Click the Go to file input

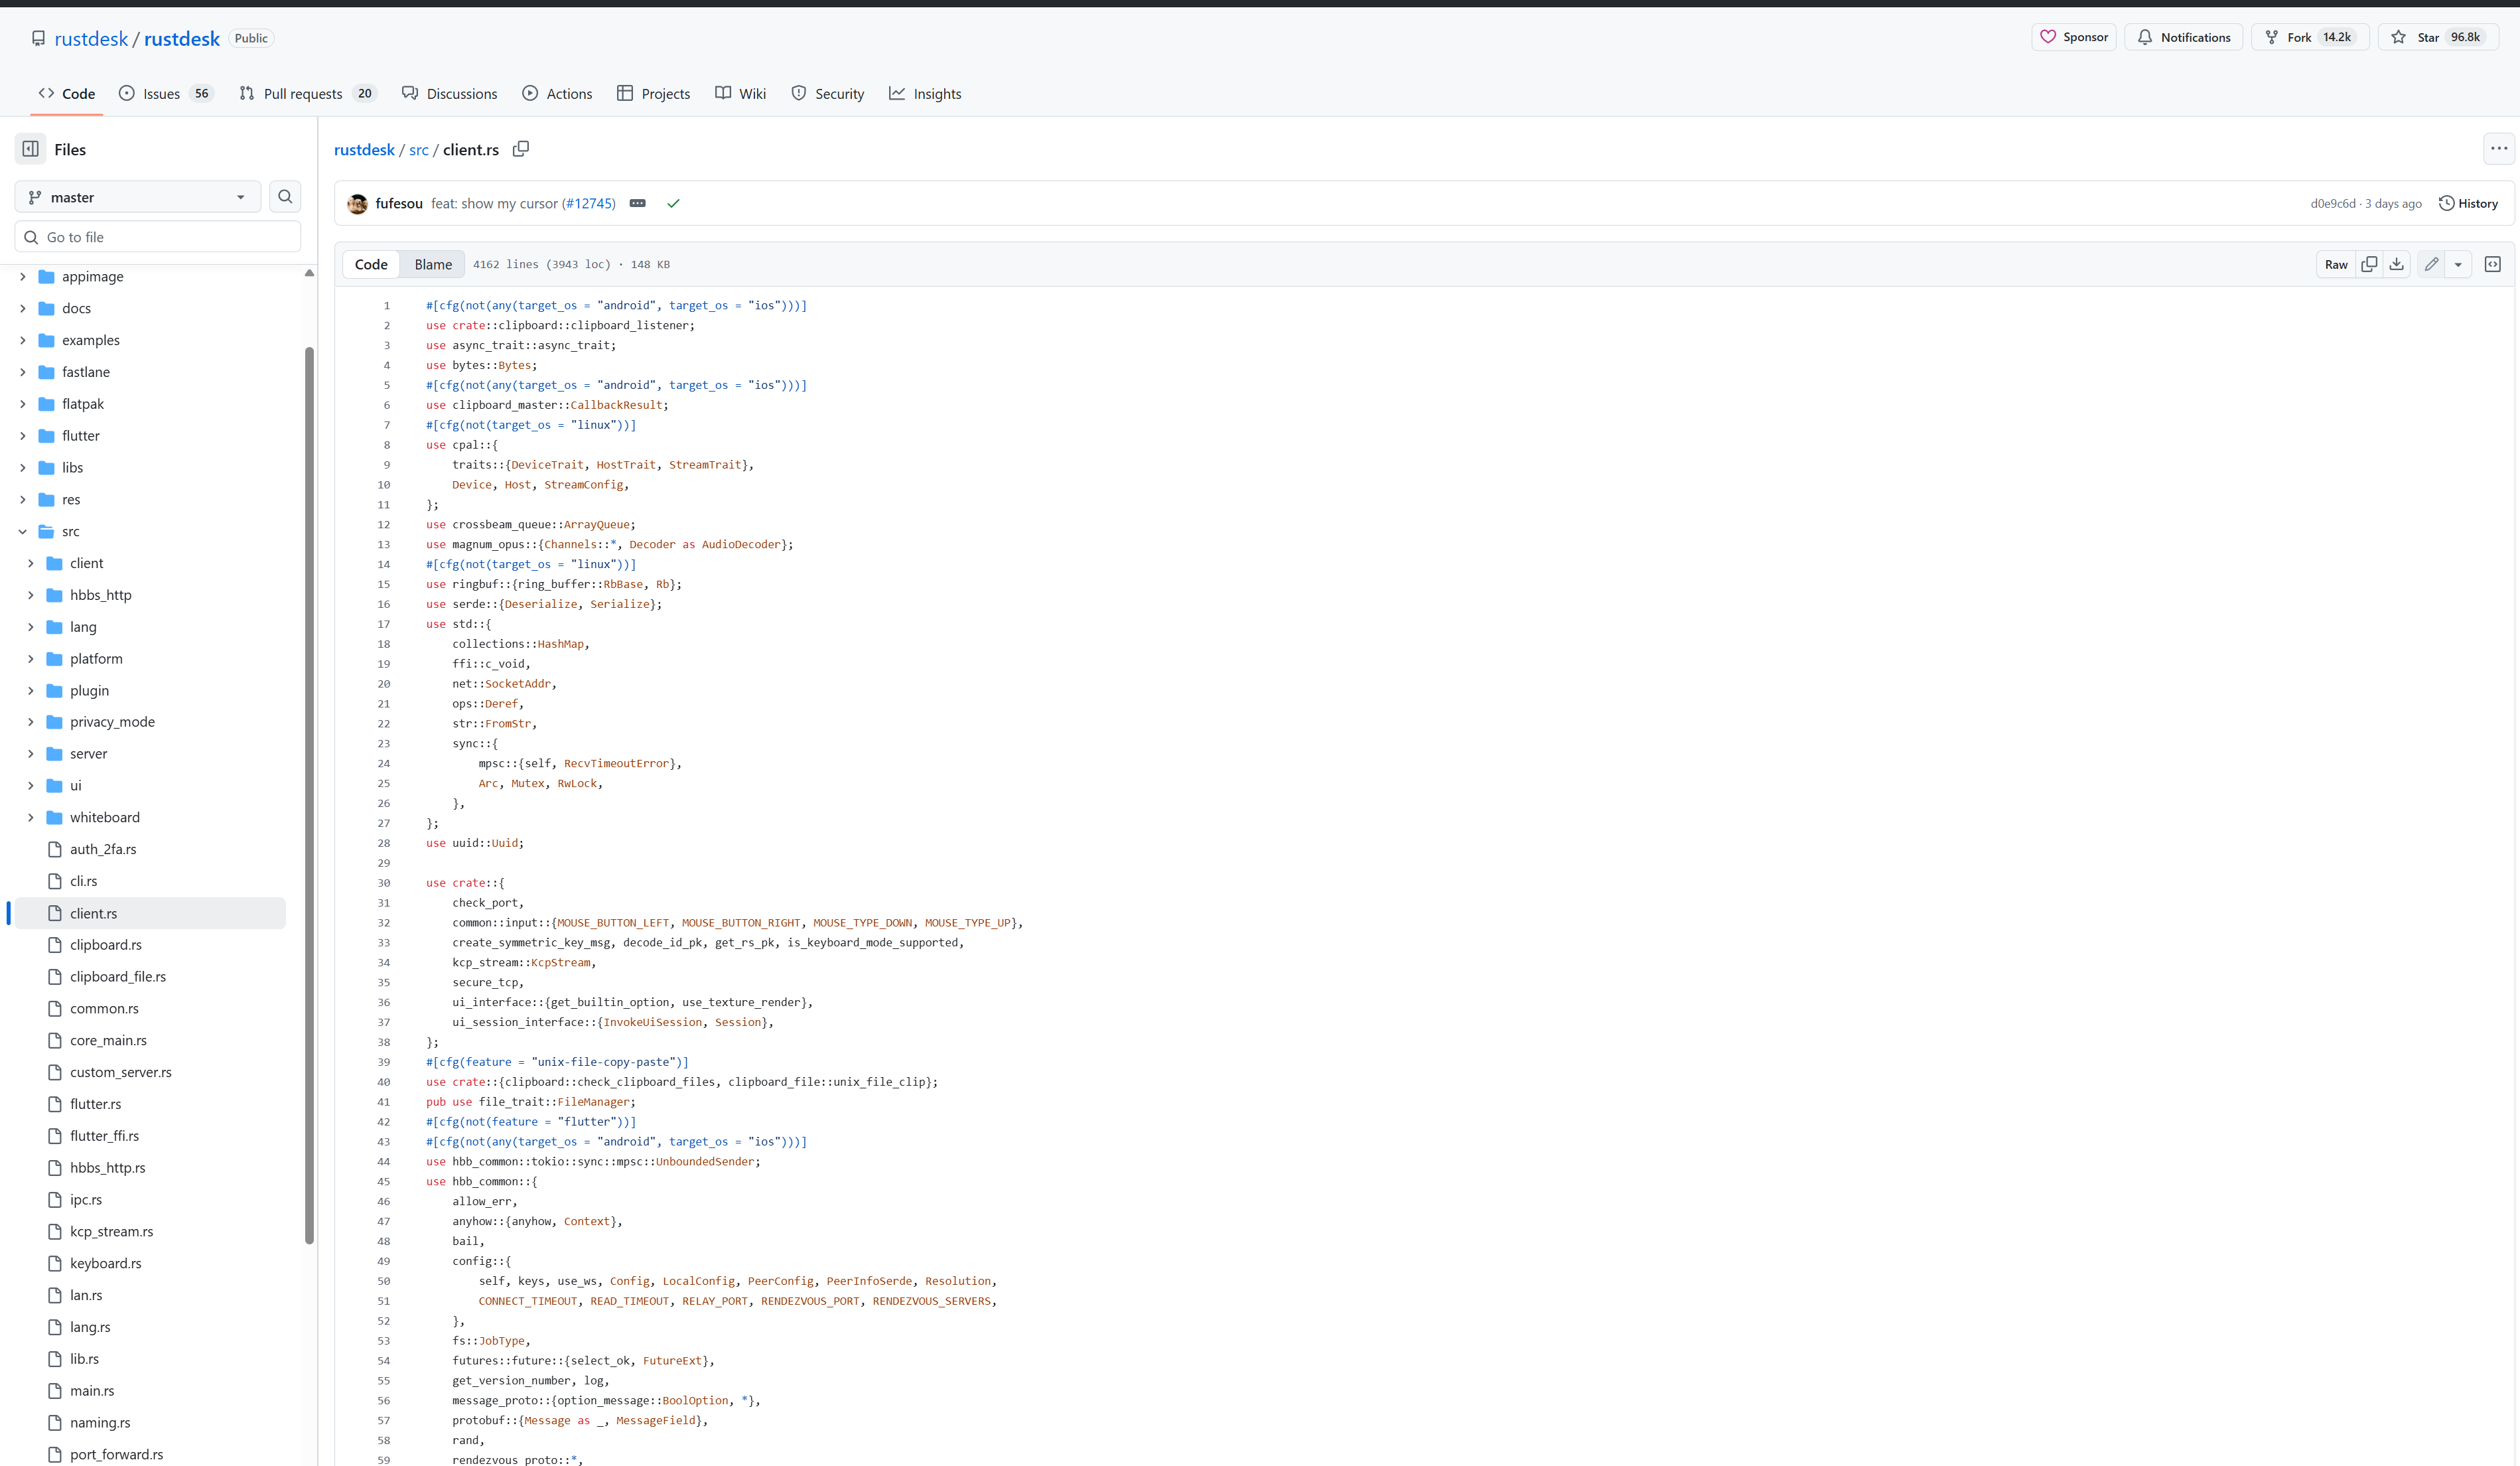click(x=158, y=237)
